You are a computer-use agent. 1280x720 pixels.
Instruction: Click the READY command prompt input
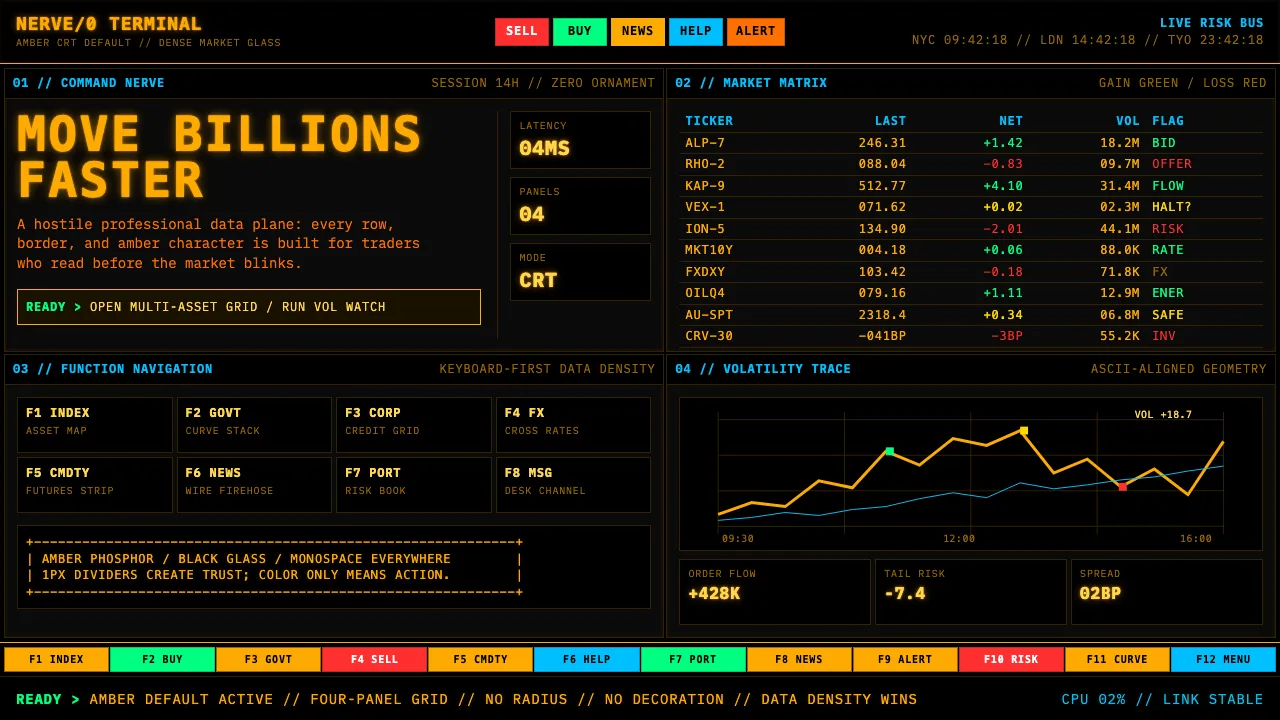(249, 307)
